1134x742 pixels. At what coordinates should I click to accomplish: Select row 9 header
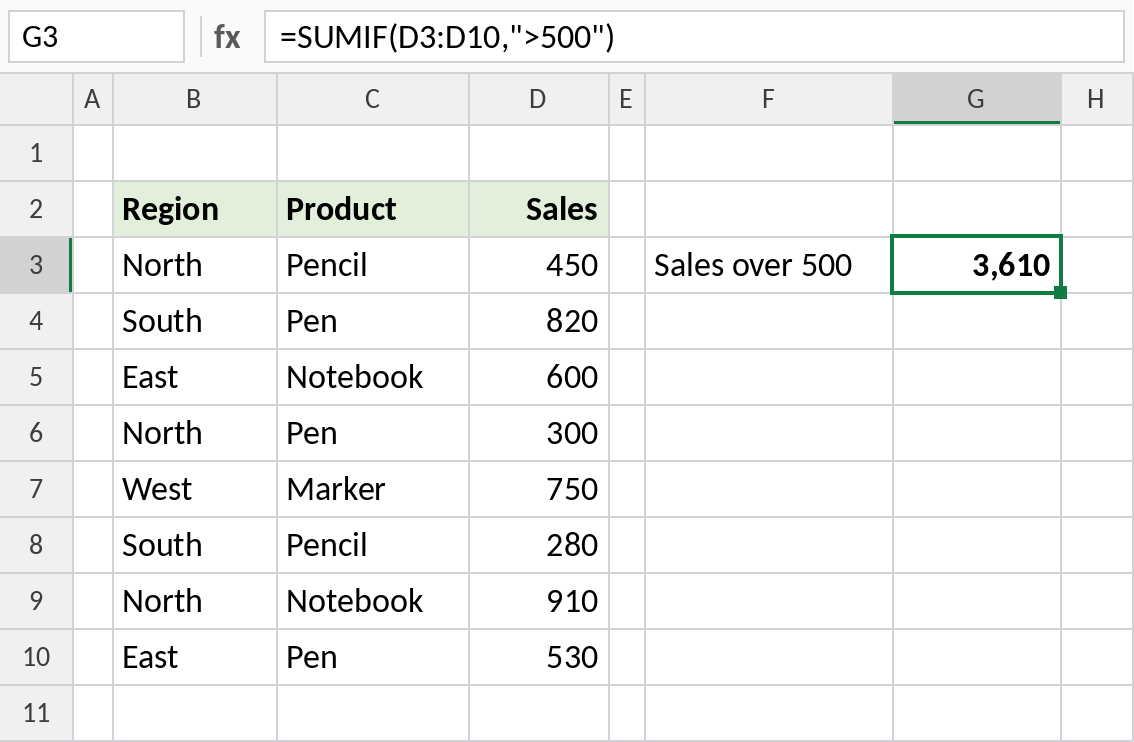coord(36,601)
